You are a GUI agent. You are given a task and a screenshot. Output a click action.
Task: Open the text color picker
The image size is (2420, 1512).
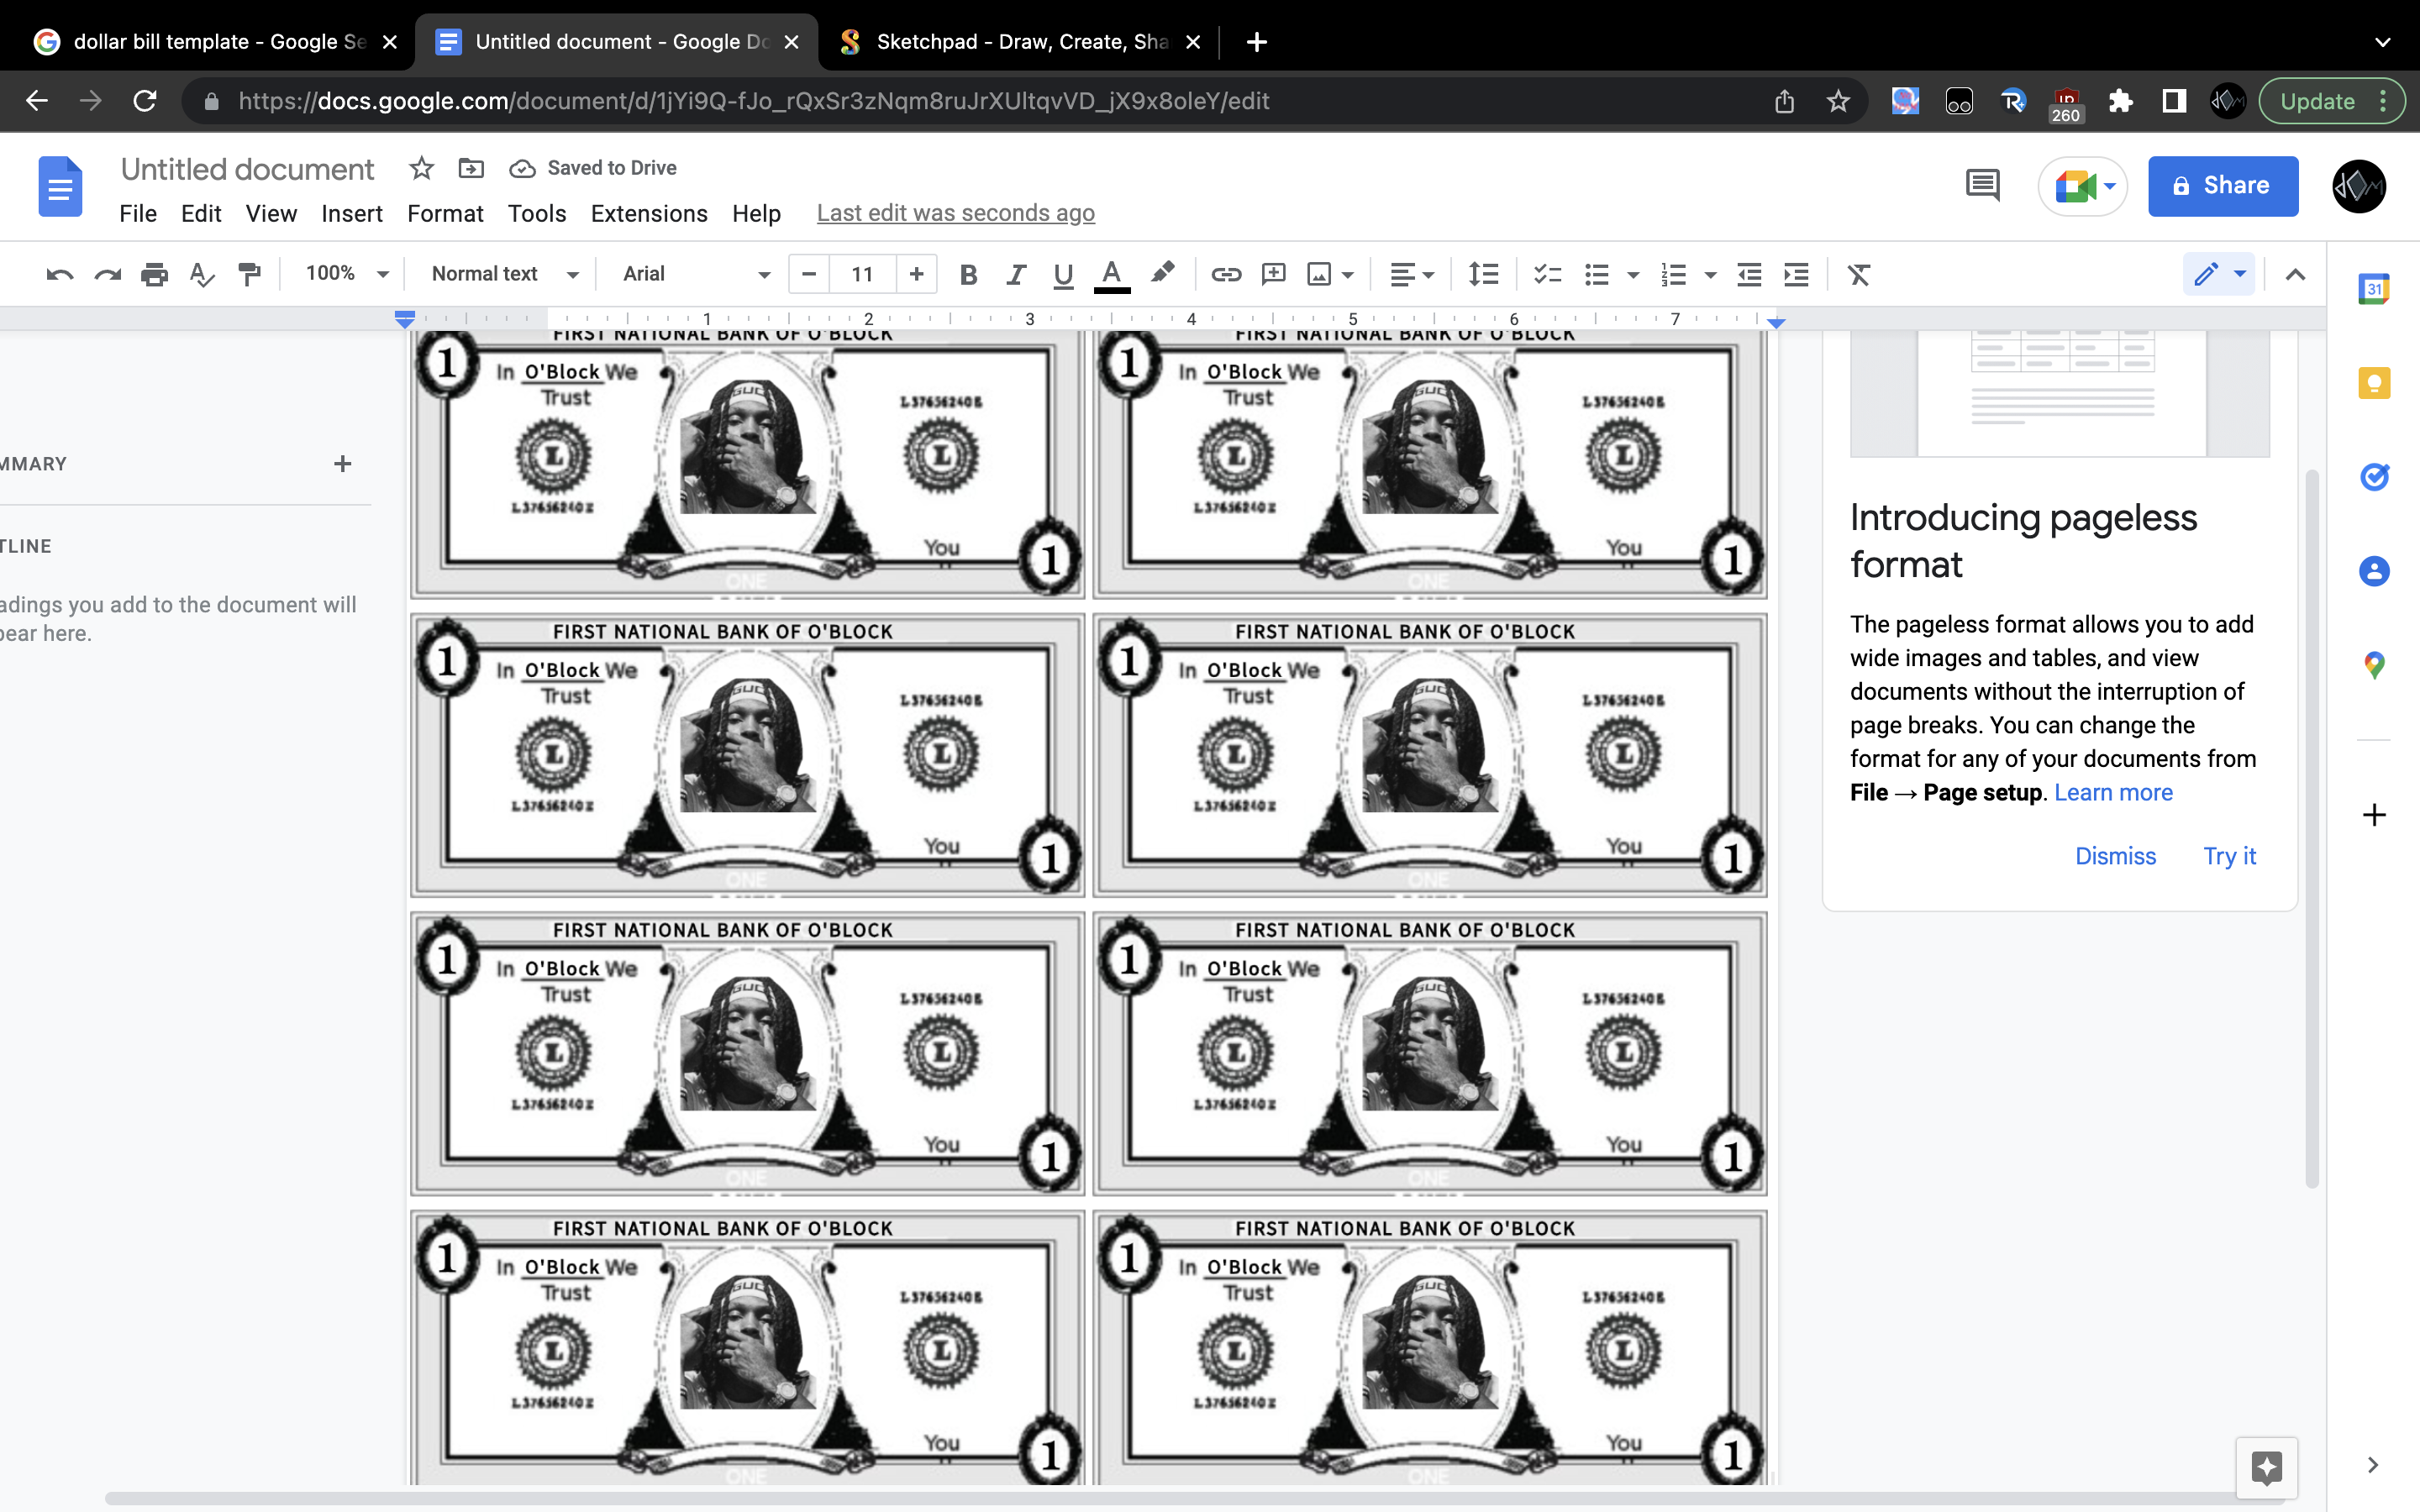pos(1111,274)
